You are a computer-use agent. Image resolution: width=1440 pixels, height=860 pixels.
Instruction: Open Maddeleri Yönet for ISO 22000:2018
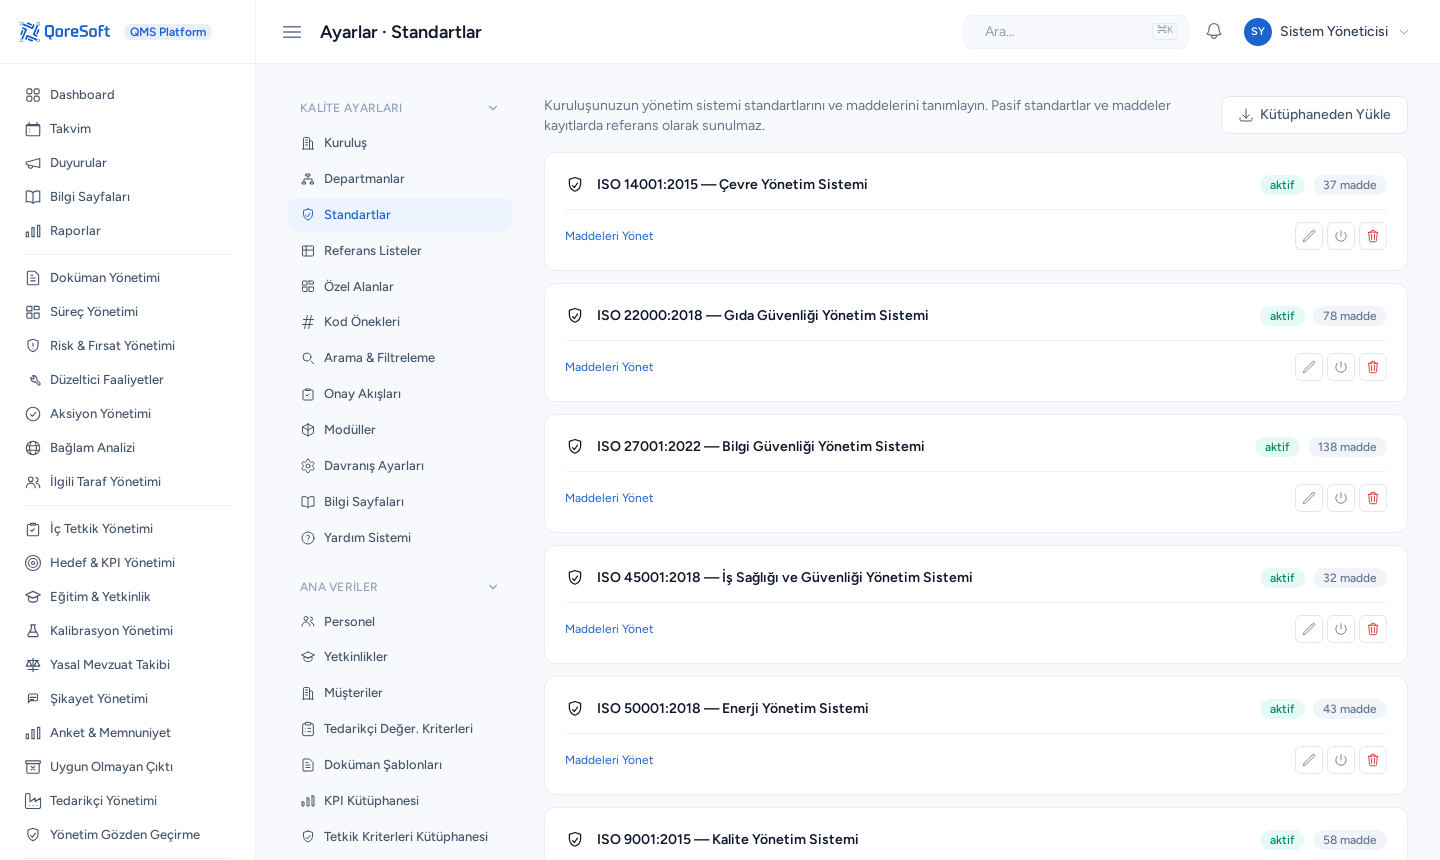(609, 367)
